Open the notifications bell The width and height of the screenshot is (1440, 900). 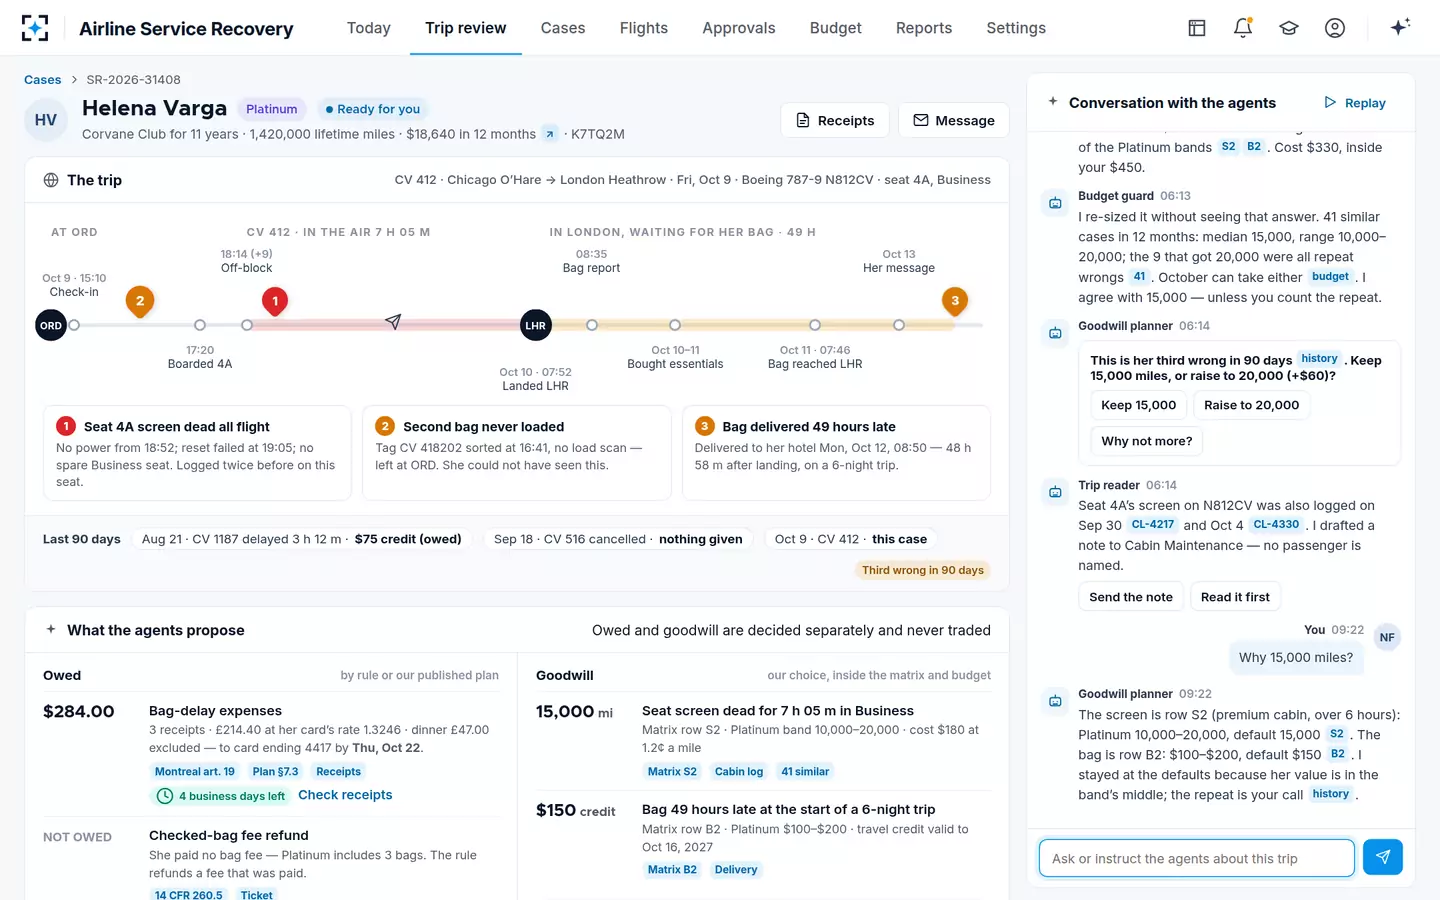coord(1243,28)
